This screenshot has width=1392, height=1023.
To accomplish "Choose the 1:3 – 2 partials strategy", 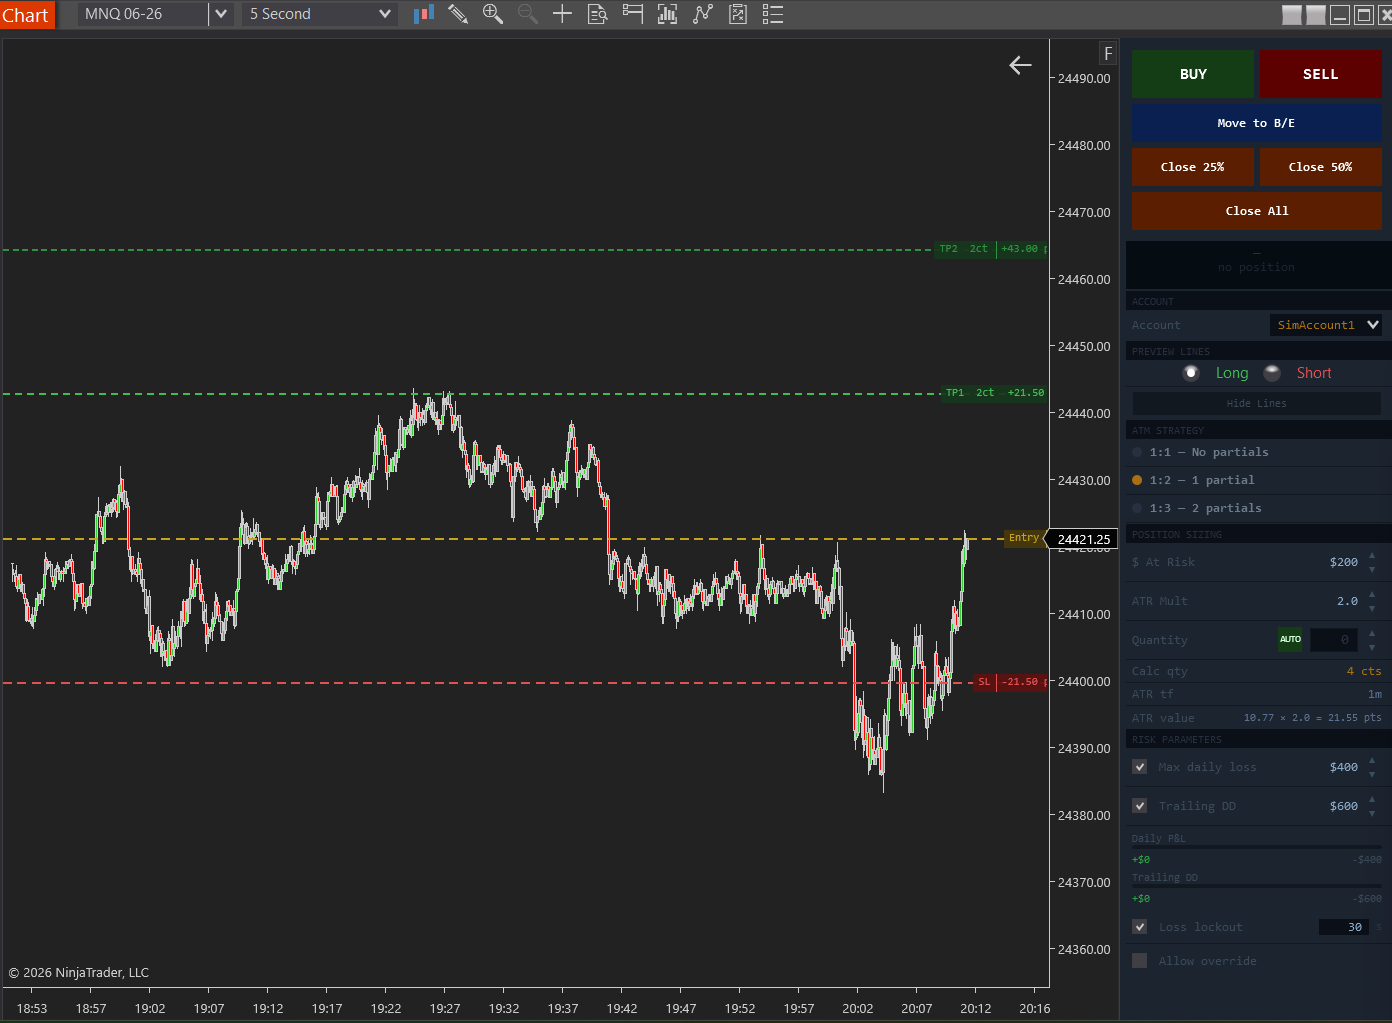I will click(1136, 508).
